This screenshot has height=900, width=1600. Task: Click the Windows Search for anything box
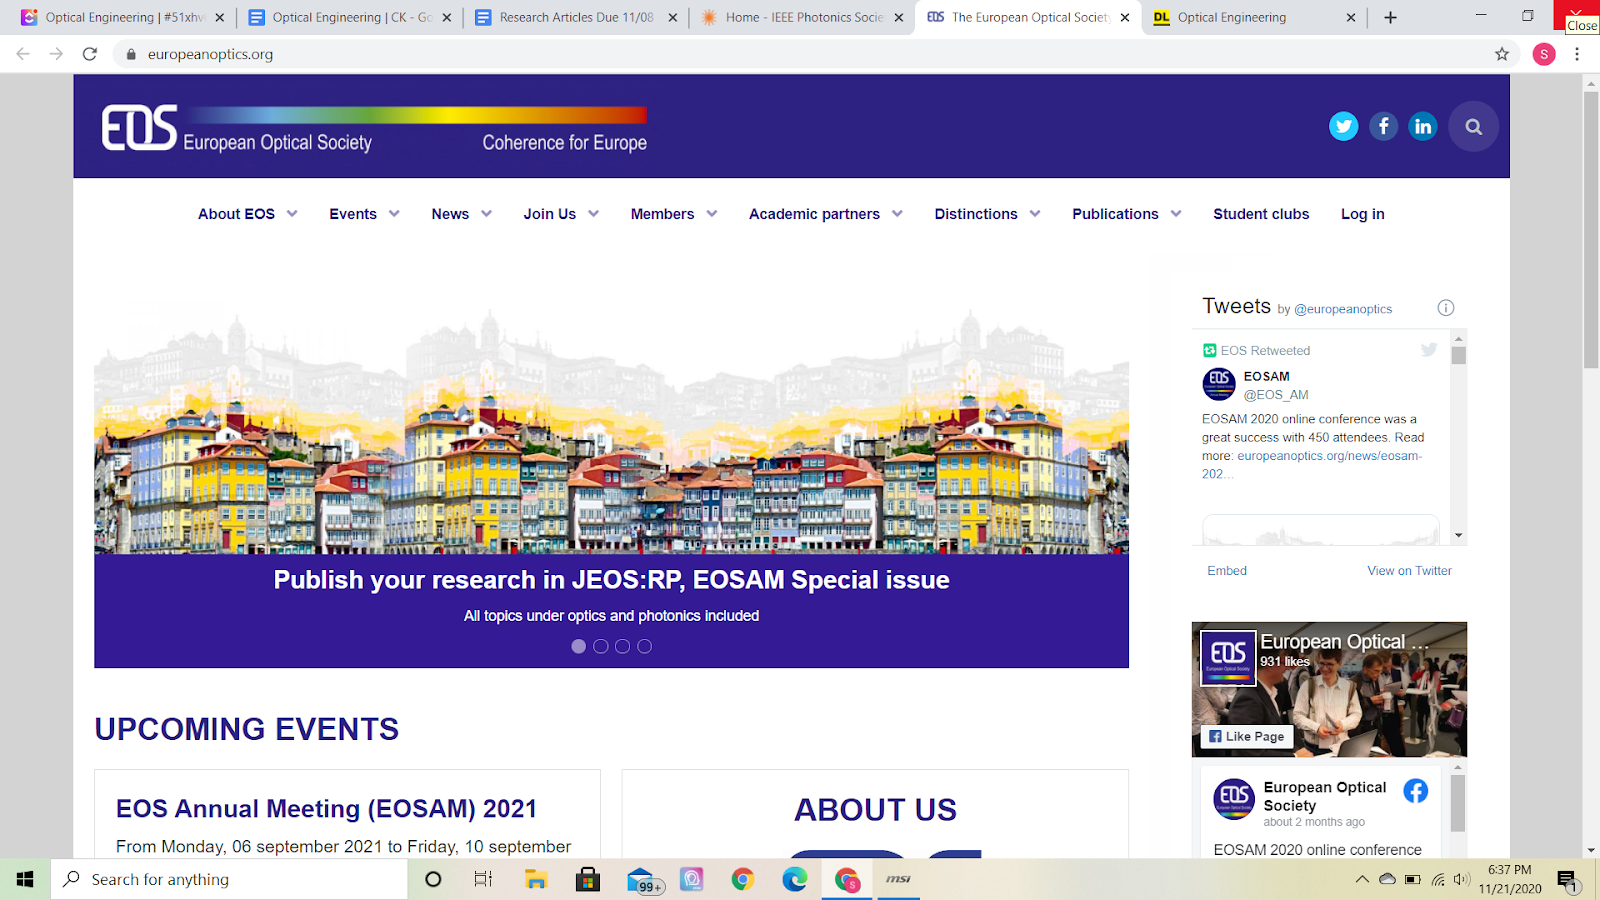[229, 879]
